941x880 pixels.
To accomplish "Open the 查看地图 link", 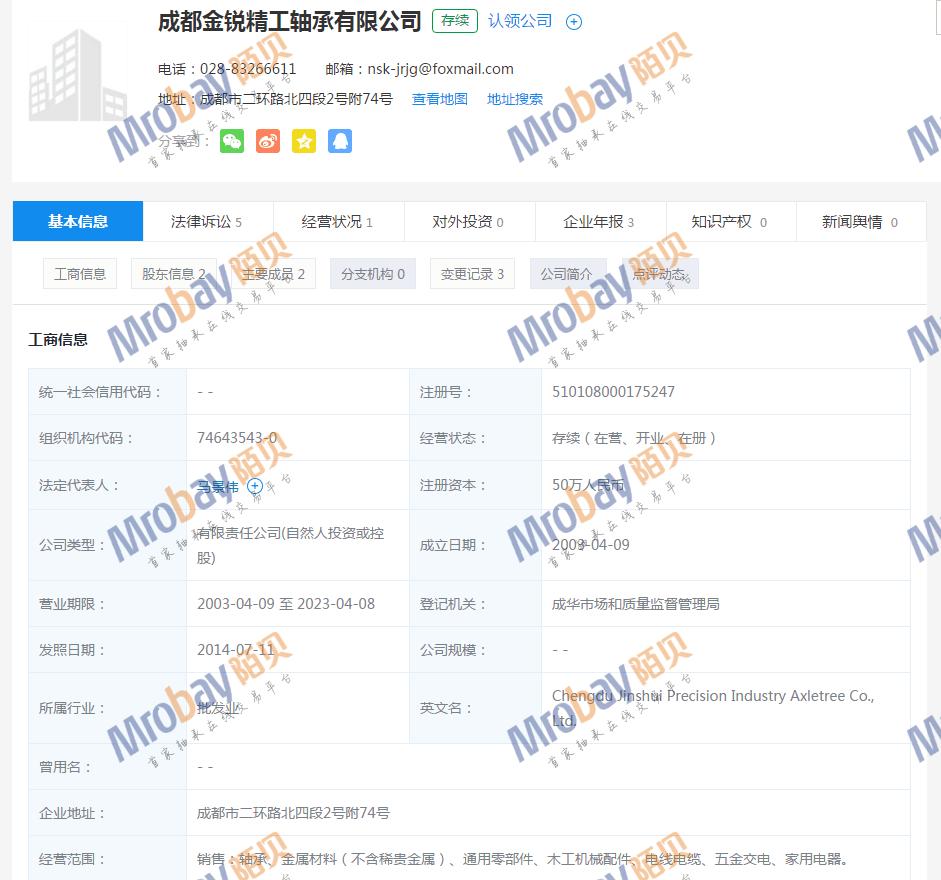I will click(440, 99).
